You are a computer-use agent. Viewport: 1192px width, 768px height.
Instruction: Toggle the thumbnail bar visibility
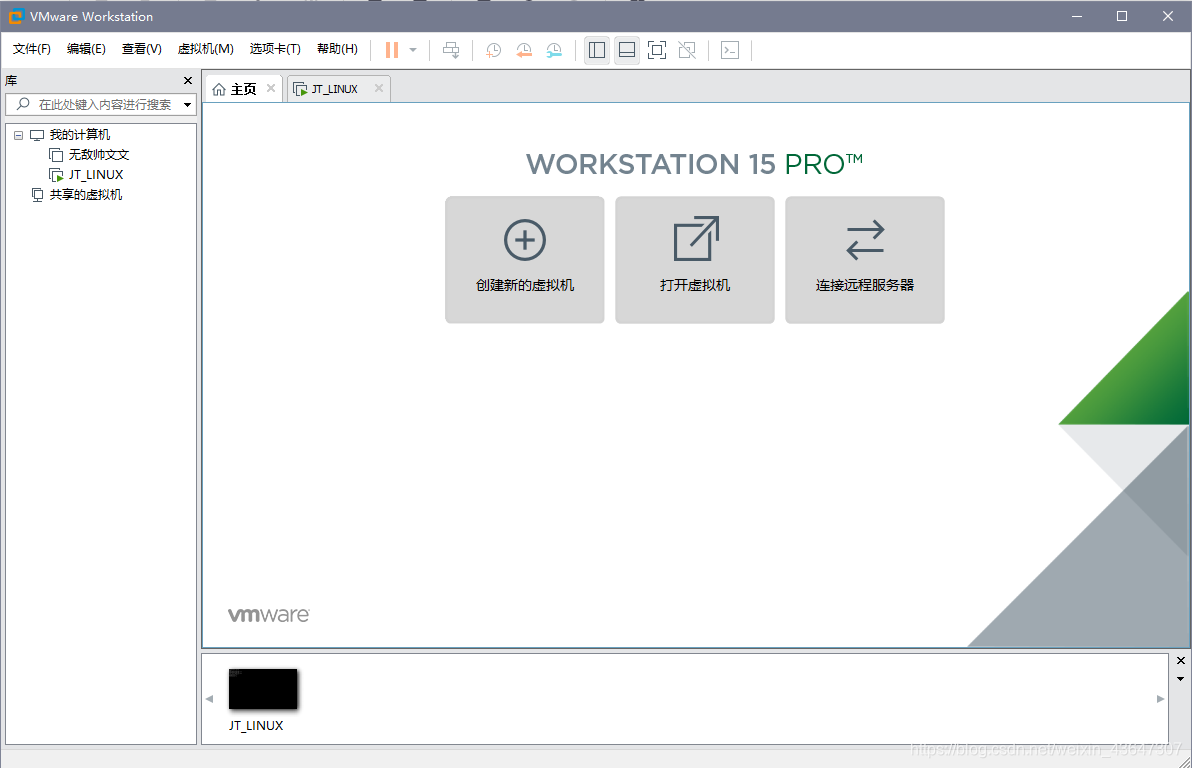[627, 50]
